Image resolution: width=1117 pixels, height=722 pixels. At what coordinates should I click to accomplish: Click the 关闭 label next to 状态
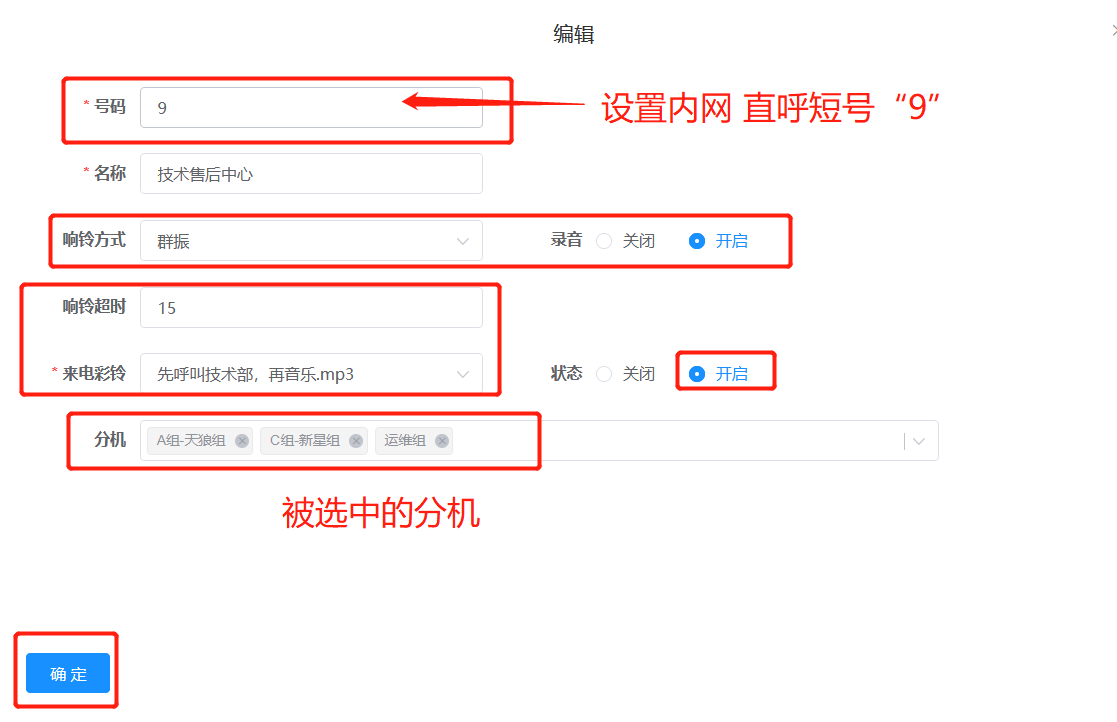pos(638,374)
